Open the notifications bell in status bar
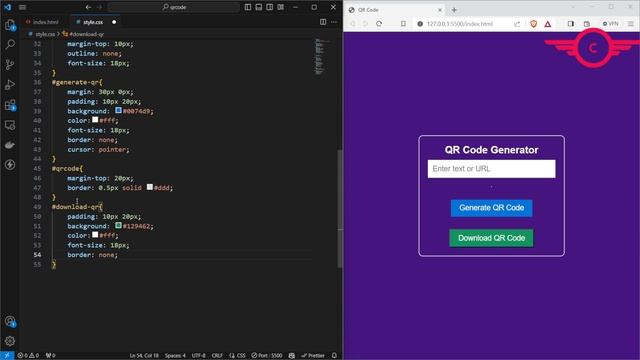Screen dimensions: 640x360 coord(334,356)
